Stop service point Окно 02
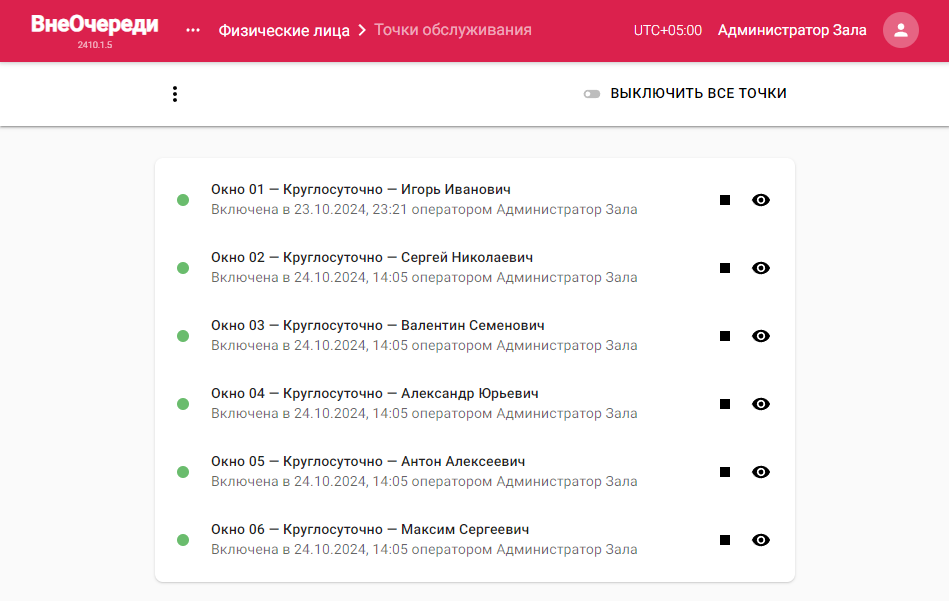Viewport: 949px width, 601px height. tap(725, 268)
